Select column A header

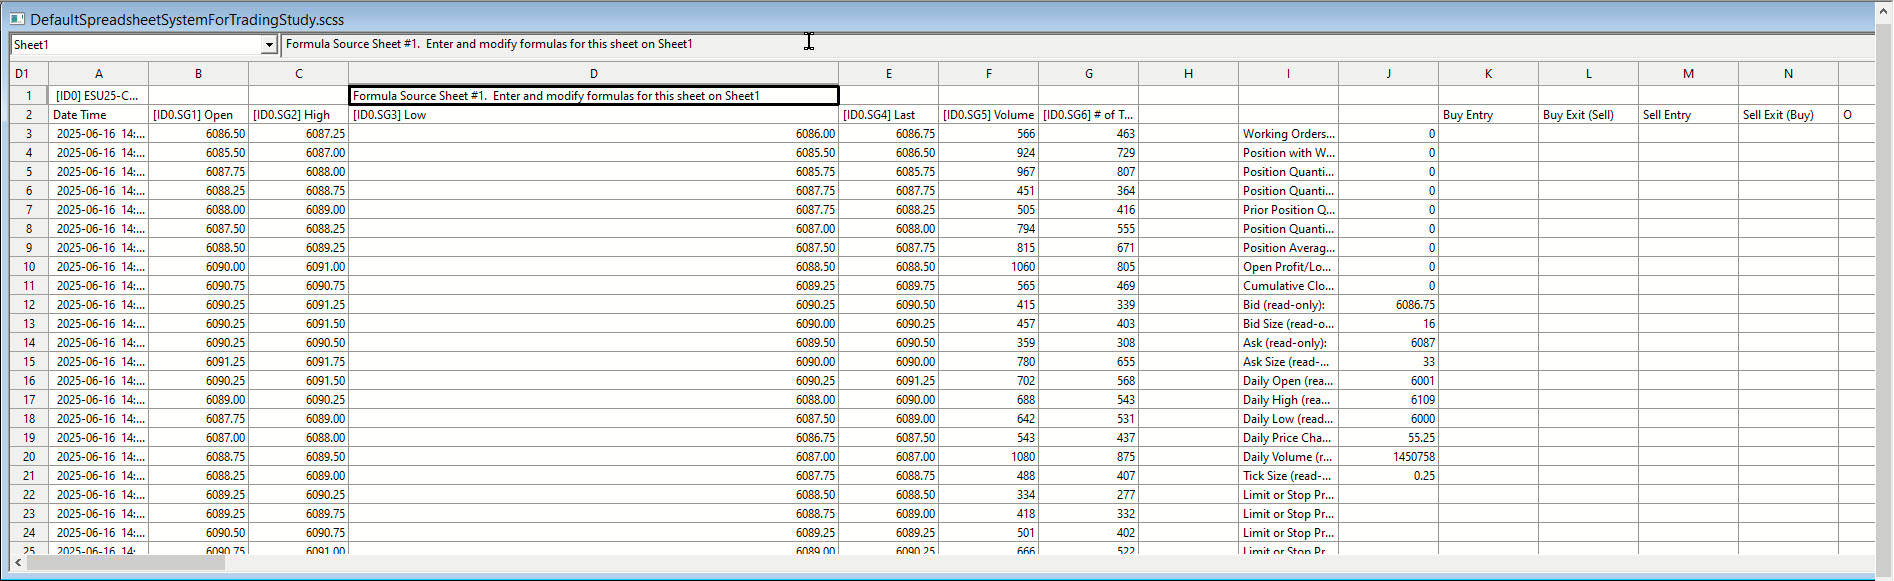[98, 73]
